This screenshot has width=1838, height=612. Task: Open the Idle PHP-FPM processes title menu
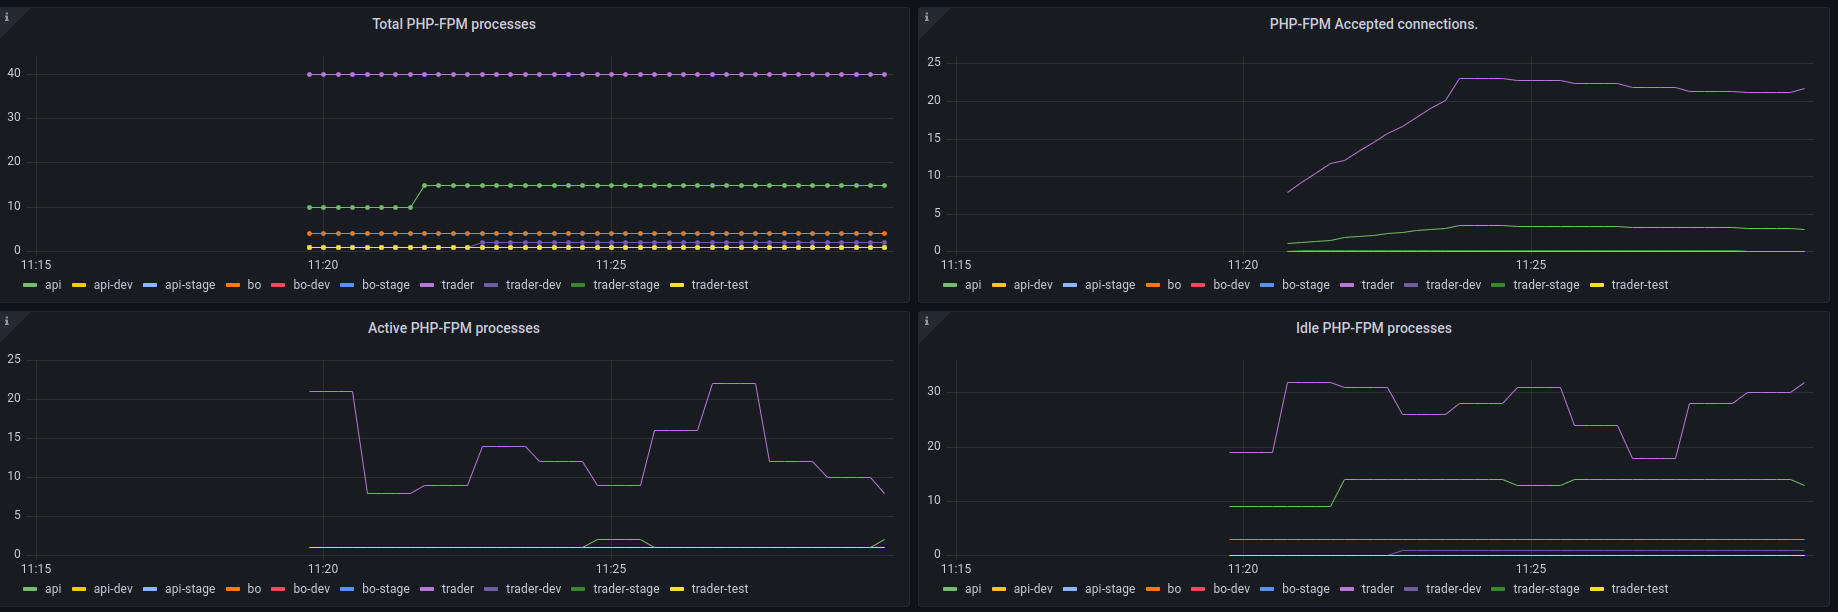[x=1373, y=328]
